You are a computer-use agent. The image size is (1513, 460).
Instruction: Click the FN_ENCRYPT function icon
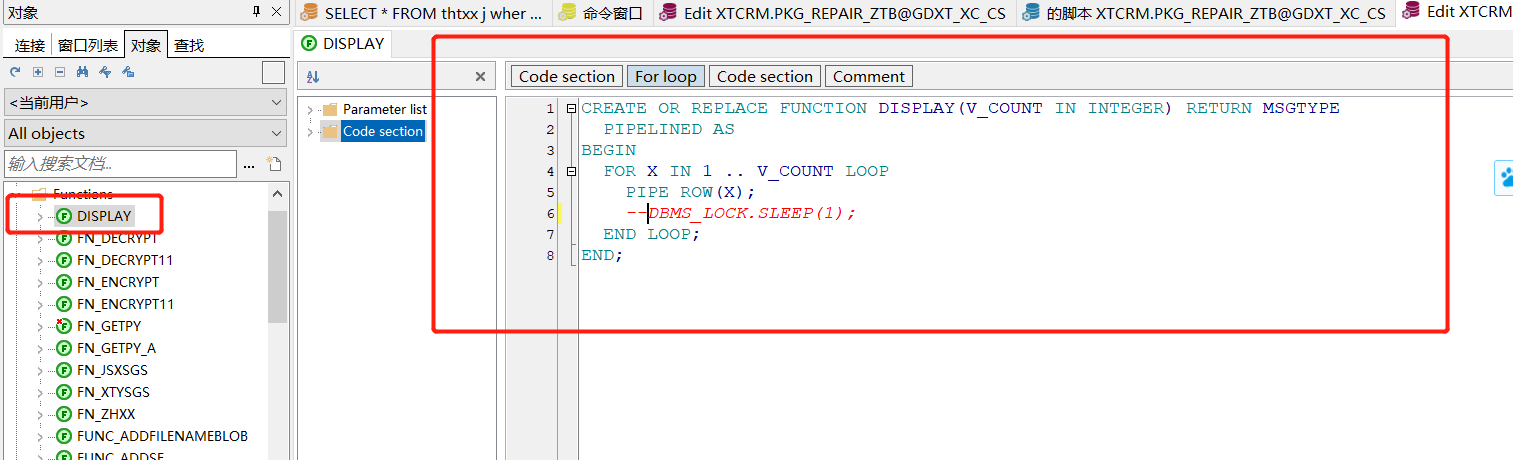click(x=64, y=282)
